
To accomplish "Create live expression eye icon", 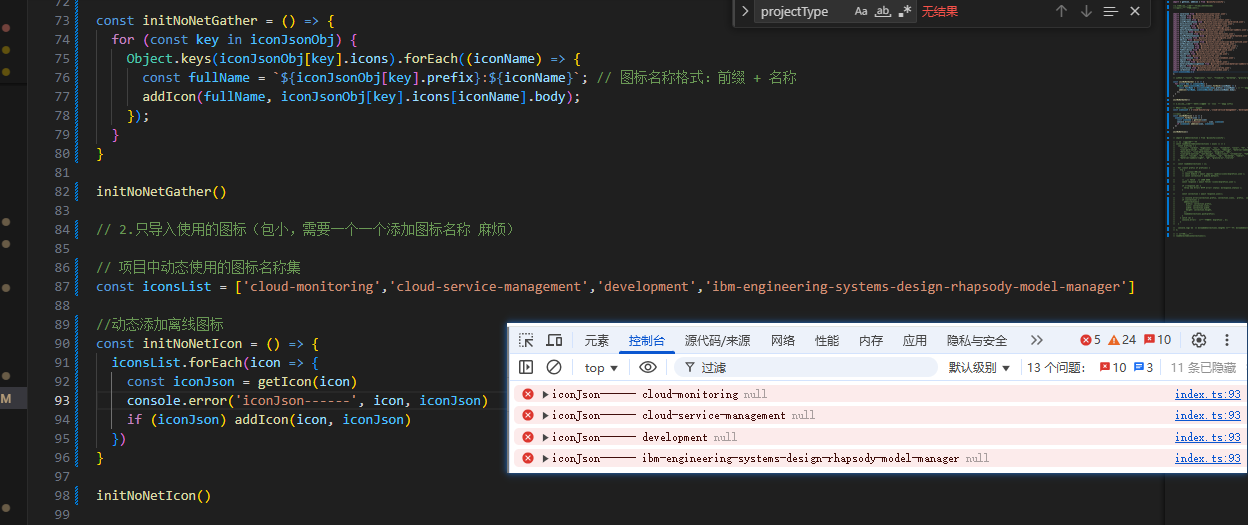I will [x=648, y=367].
